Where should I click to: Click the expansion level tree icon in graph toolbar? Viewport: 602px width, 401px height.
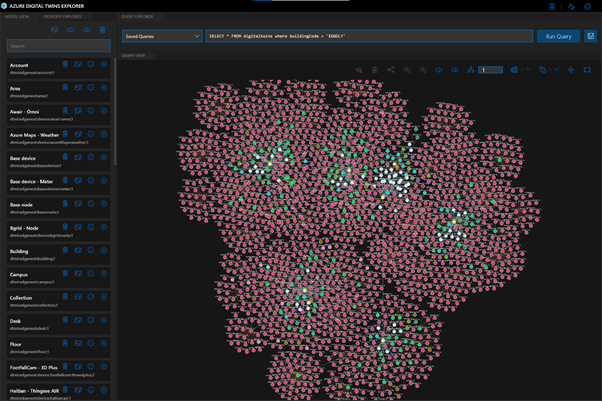tap(471, 70)
